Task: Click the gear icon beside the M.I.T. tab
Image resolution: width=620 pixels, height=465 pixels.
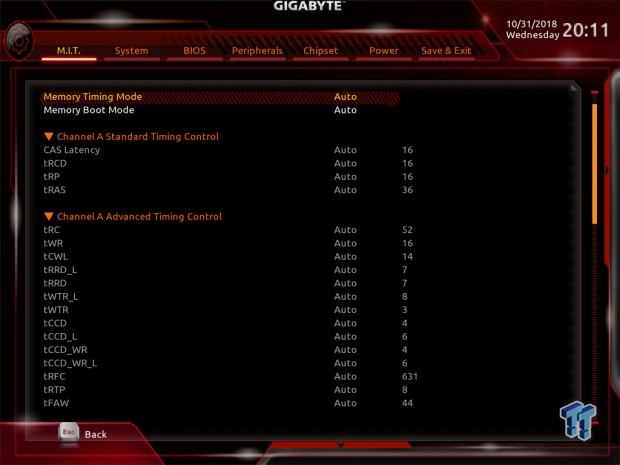Action: (19, 42)
